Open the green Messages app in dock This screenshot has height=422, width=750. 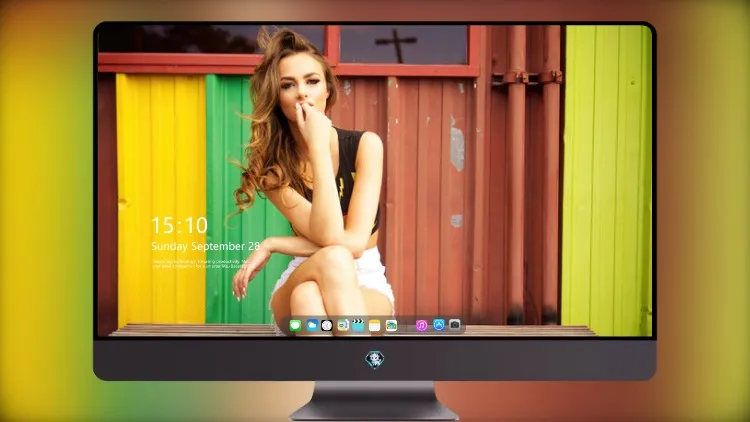click(295, 325)
